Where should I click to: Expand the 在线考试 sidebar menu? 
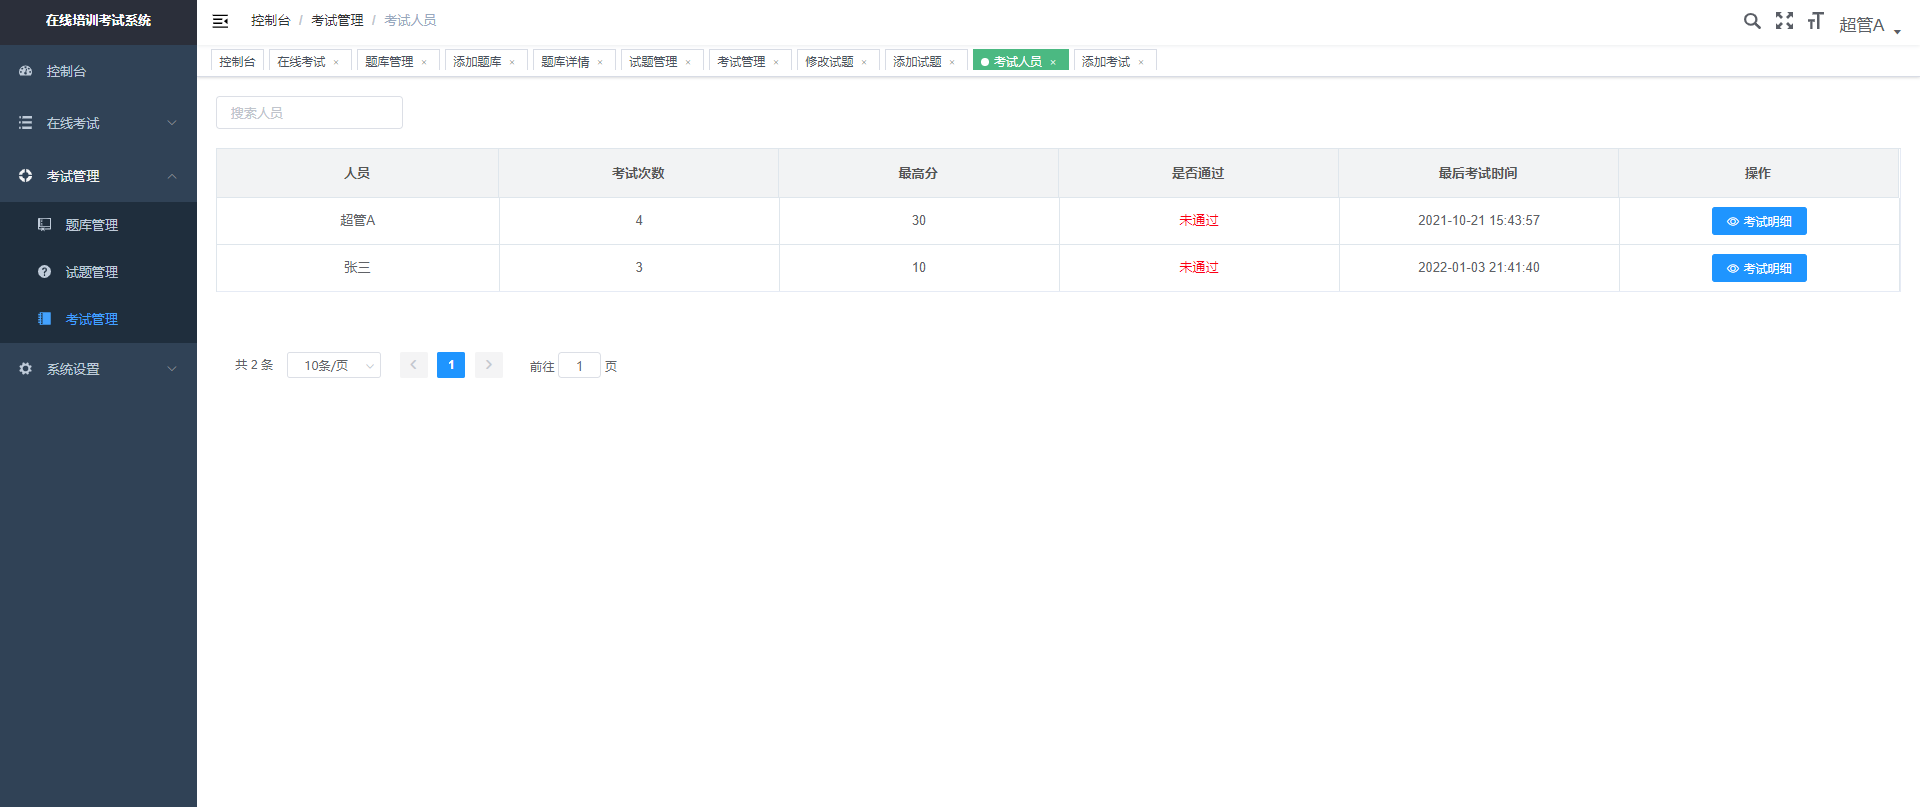tap(172, 123)
